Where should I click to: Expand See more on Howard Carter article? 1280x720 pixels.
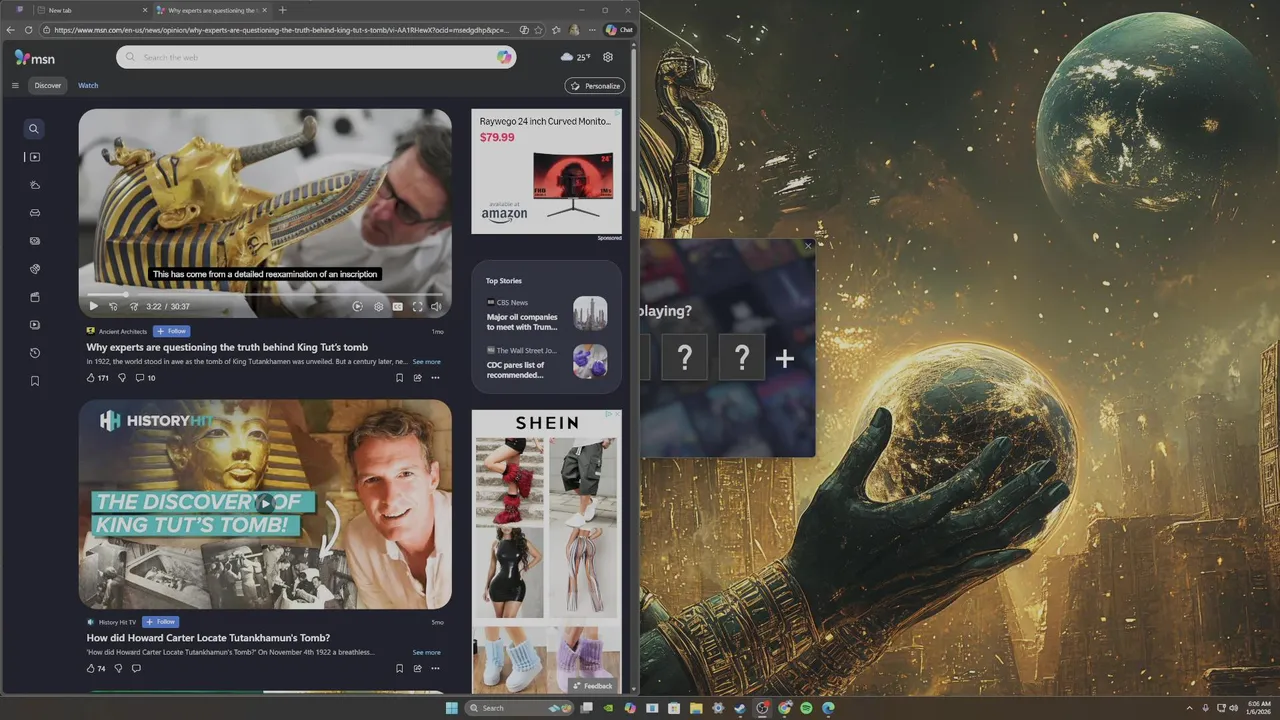[426, 652]
